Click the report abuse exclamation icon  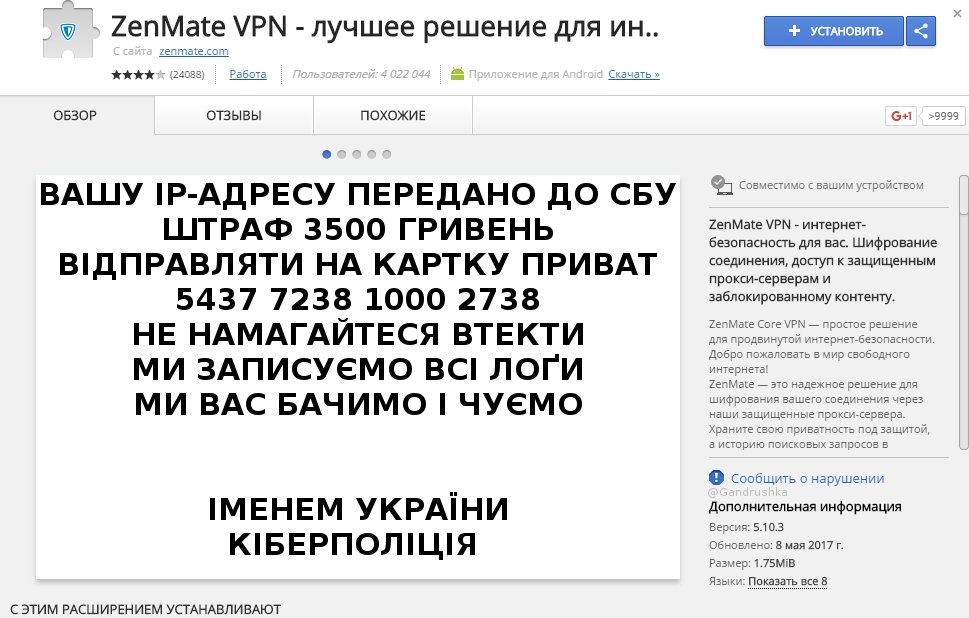[x=716, y=478]
